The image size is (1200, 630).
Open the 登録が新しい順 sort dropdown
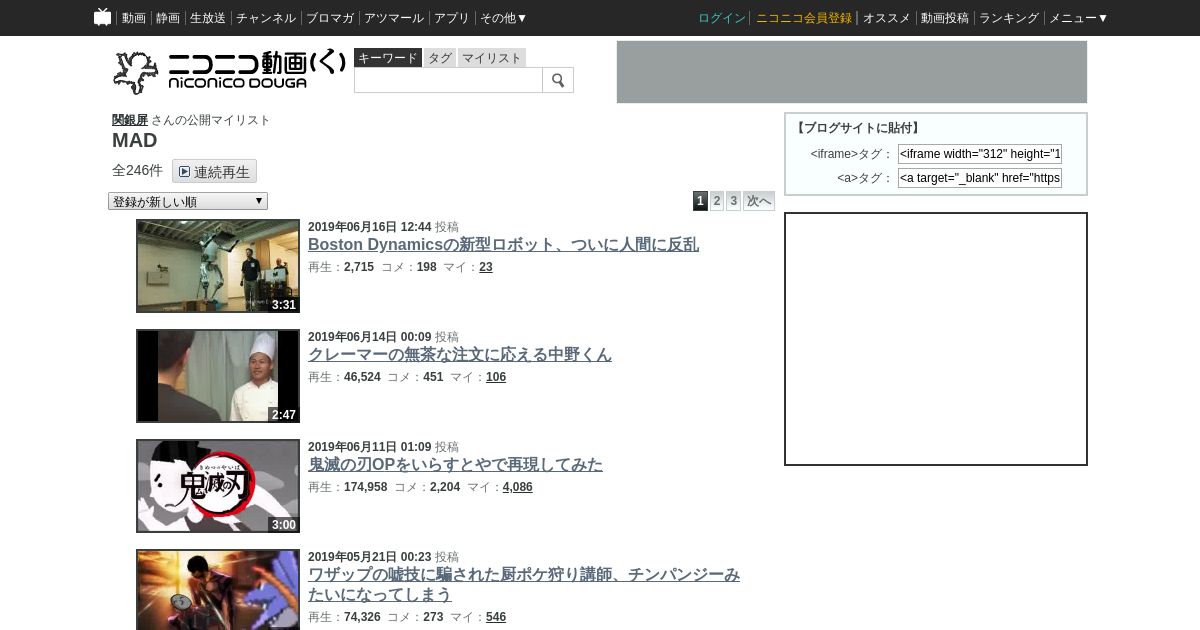pos(188,201)
